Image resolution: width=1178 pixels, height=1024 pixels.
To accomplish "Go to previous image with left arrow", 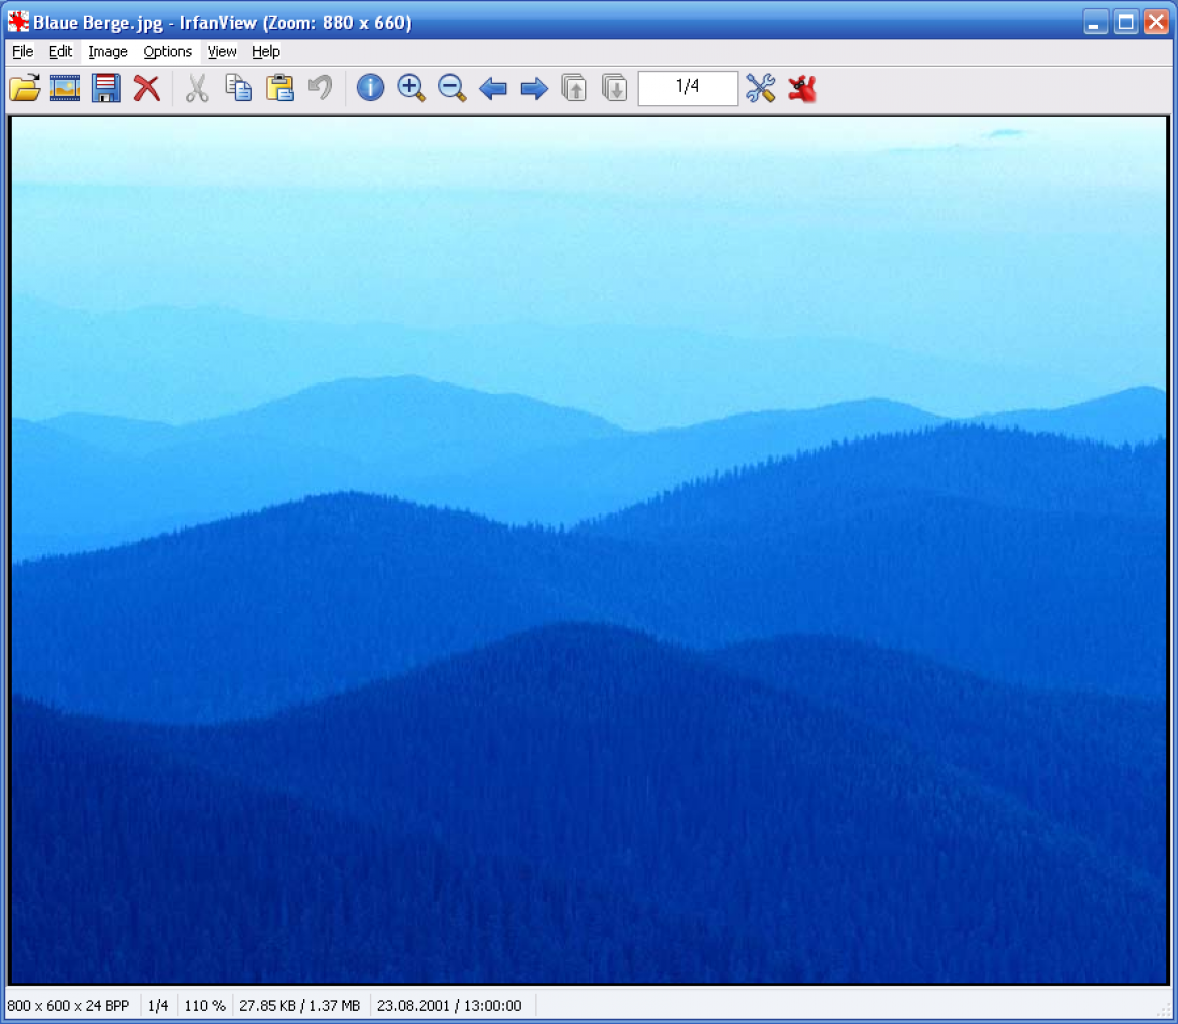I will click(x=493, y=89).
